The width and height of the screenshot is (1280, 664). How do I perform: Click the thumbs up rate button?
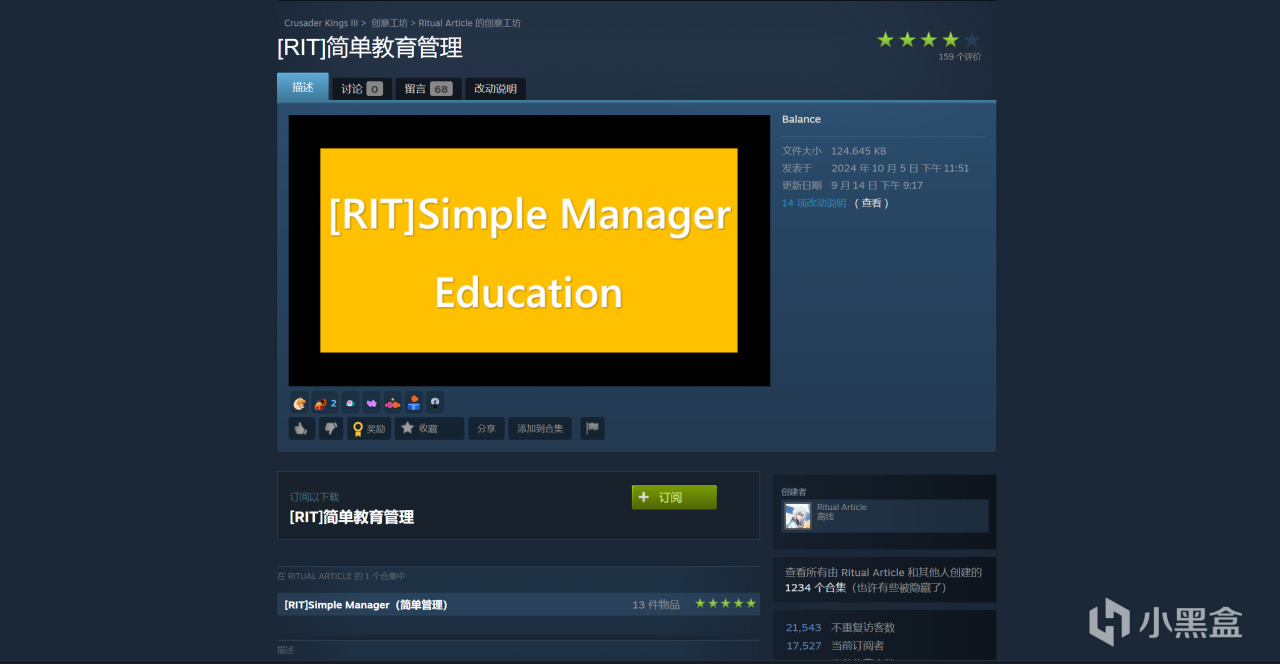tap(302, 429)
